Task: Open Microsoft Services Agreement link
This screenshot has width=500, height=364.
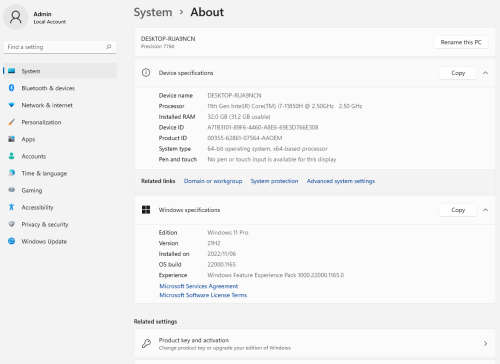Action: tap(199, 286)
